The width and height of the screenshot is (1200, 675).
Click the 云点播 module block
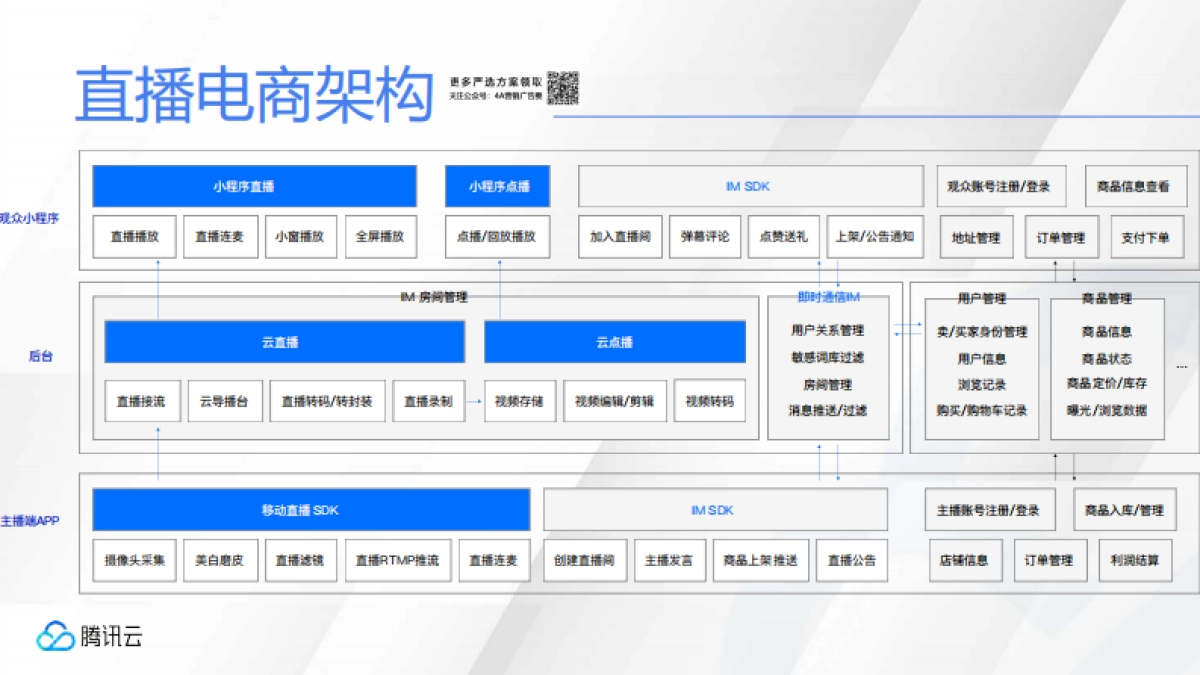pyautogui.click(x=614, y=341)
